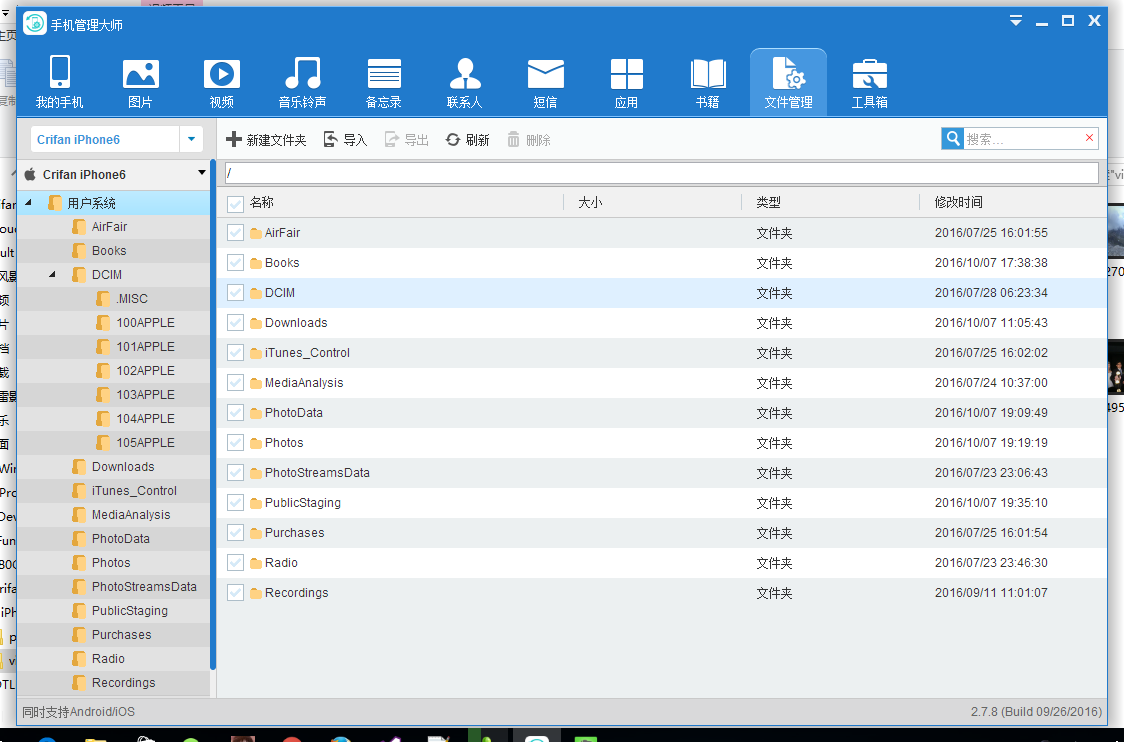Collapse the DCIM tree node
Screen dimensions: 1124x742
[x=52, y=275]
